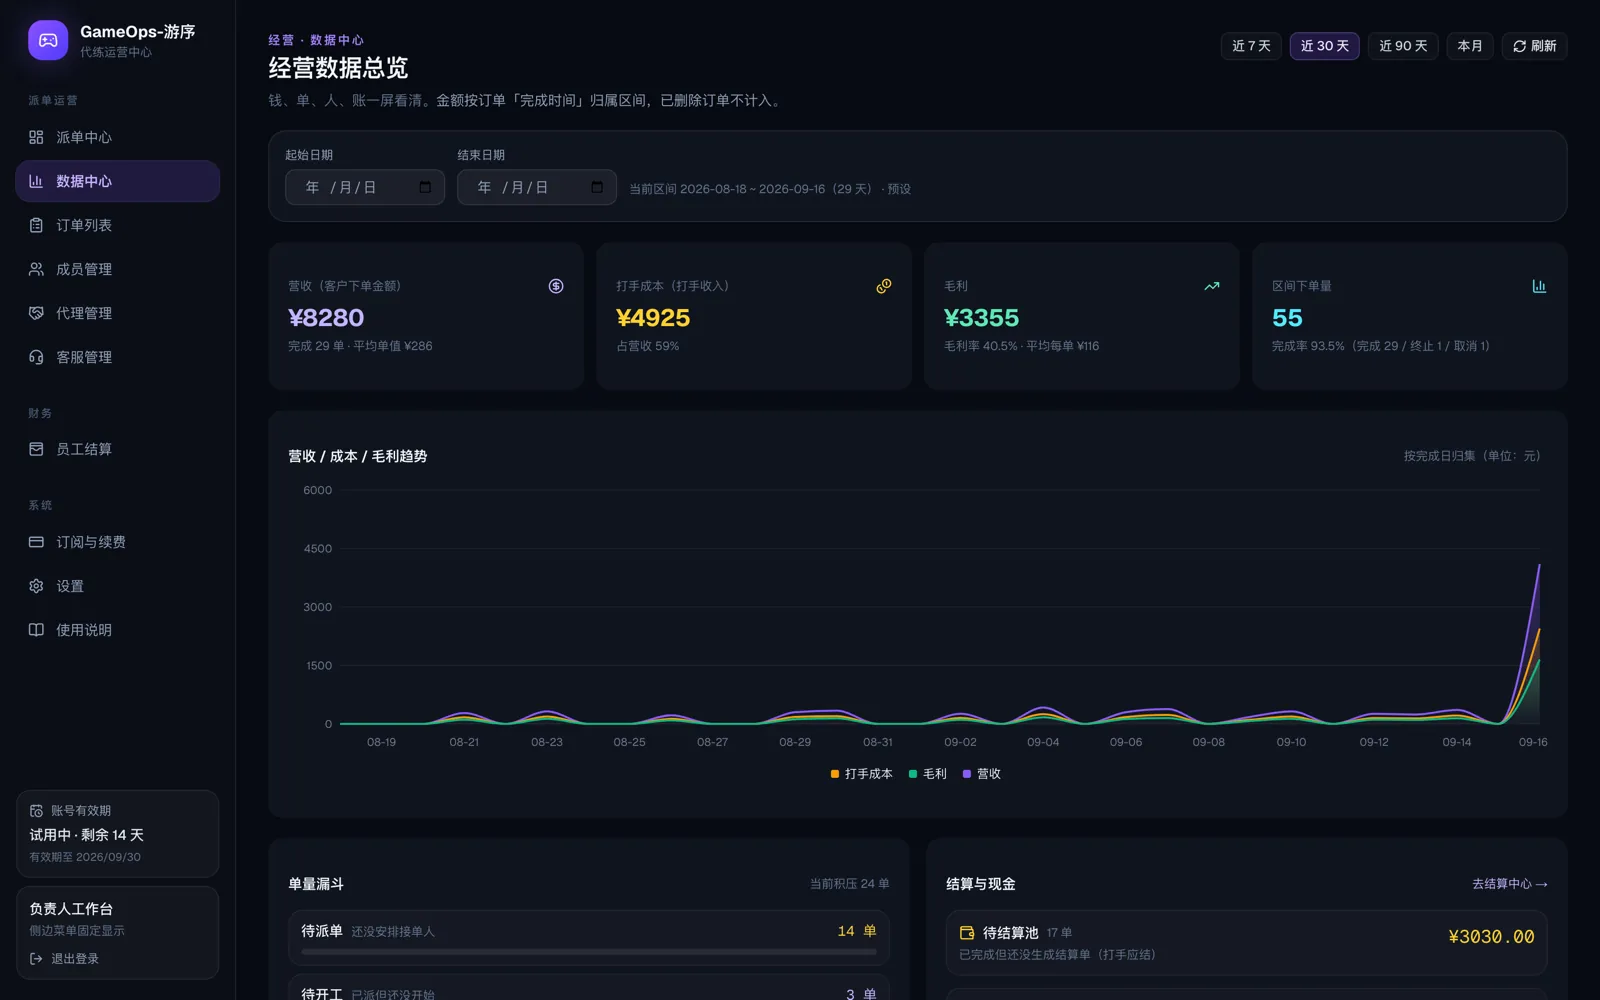Click the 负责人工作台 card title
The width and height of the screenshot is (1600, 1000).
click(x=71, y=909)
